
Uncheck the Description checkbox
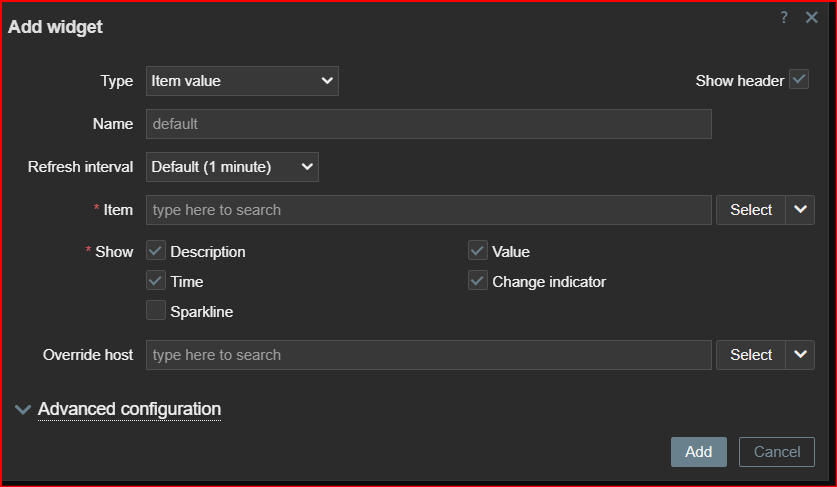[x=156, y=250]
